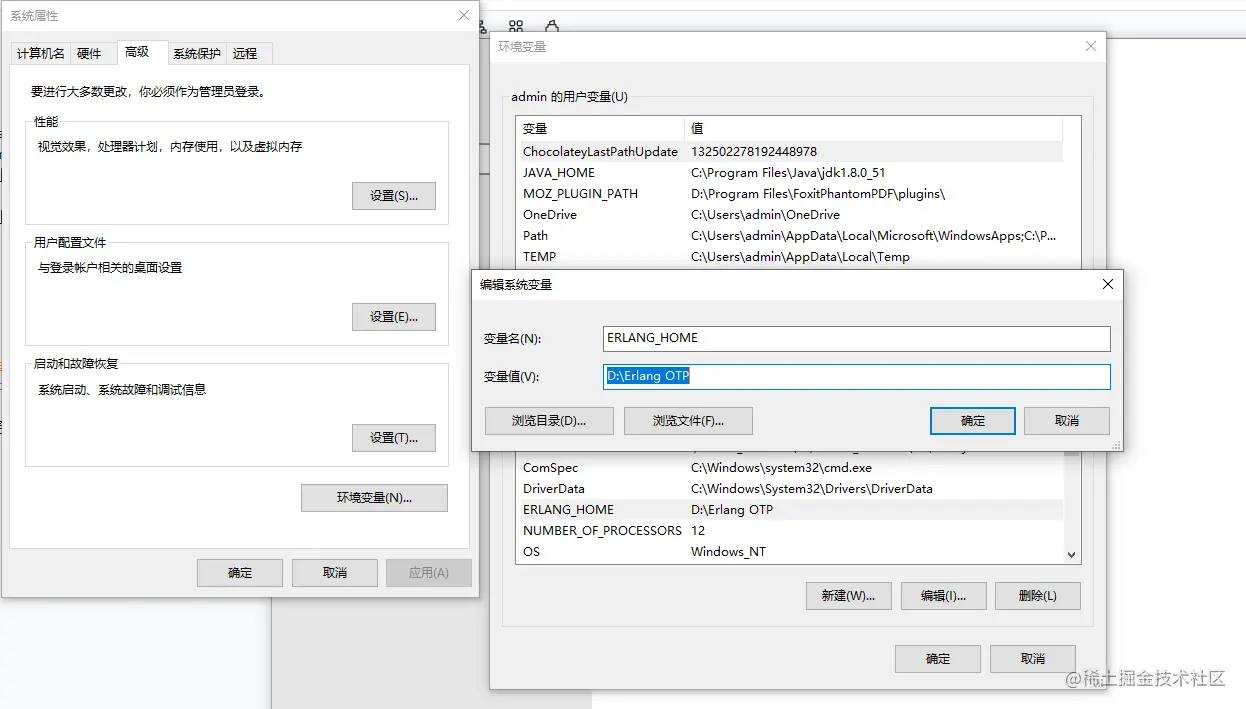Viewport: 1246px width, 709px height.
Task: Click 新建(W)... system variable button
Action: tap(848, 596)
